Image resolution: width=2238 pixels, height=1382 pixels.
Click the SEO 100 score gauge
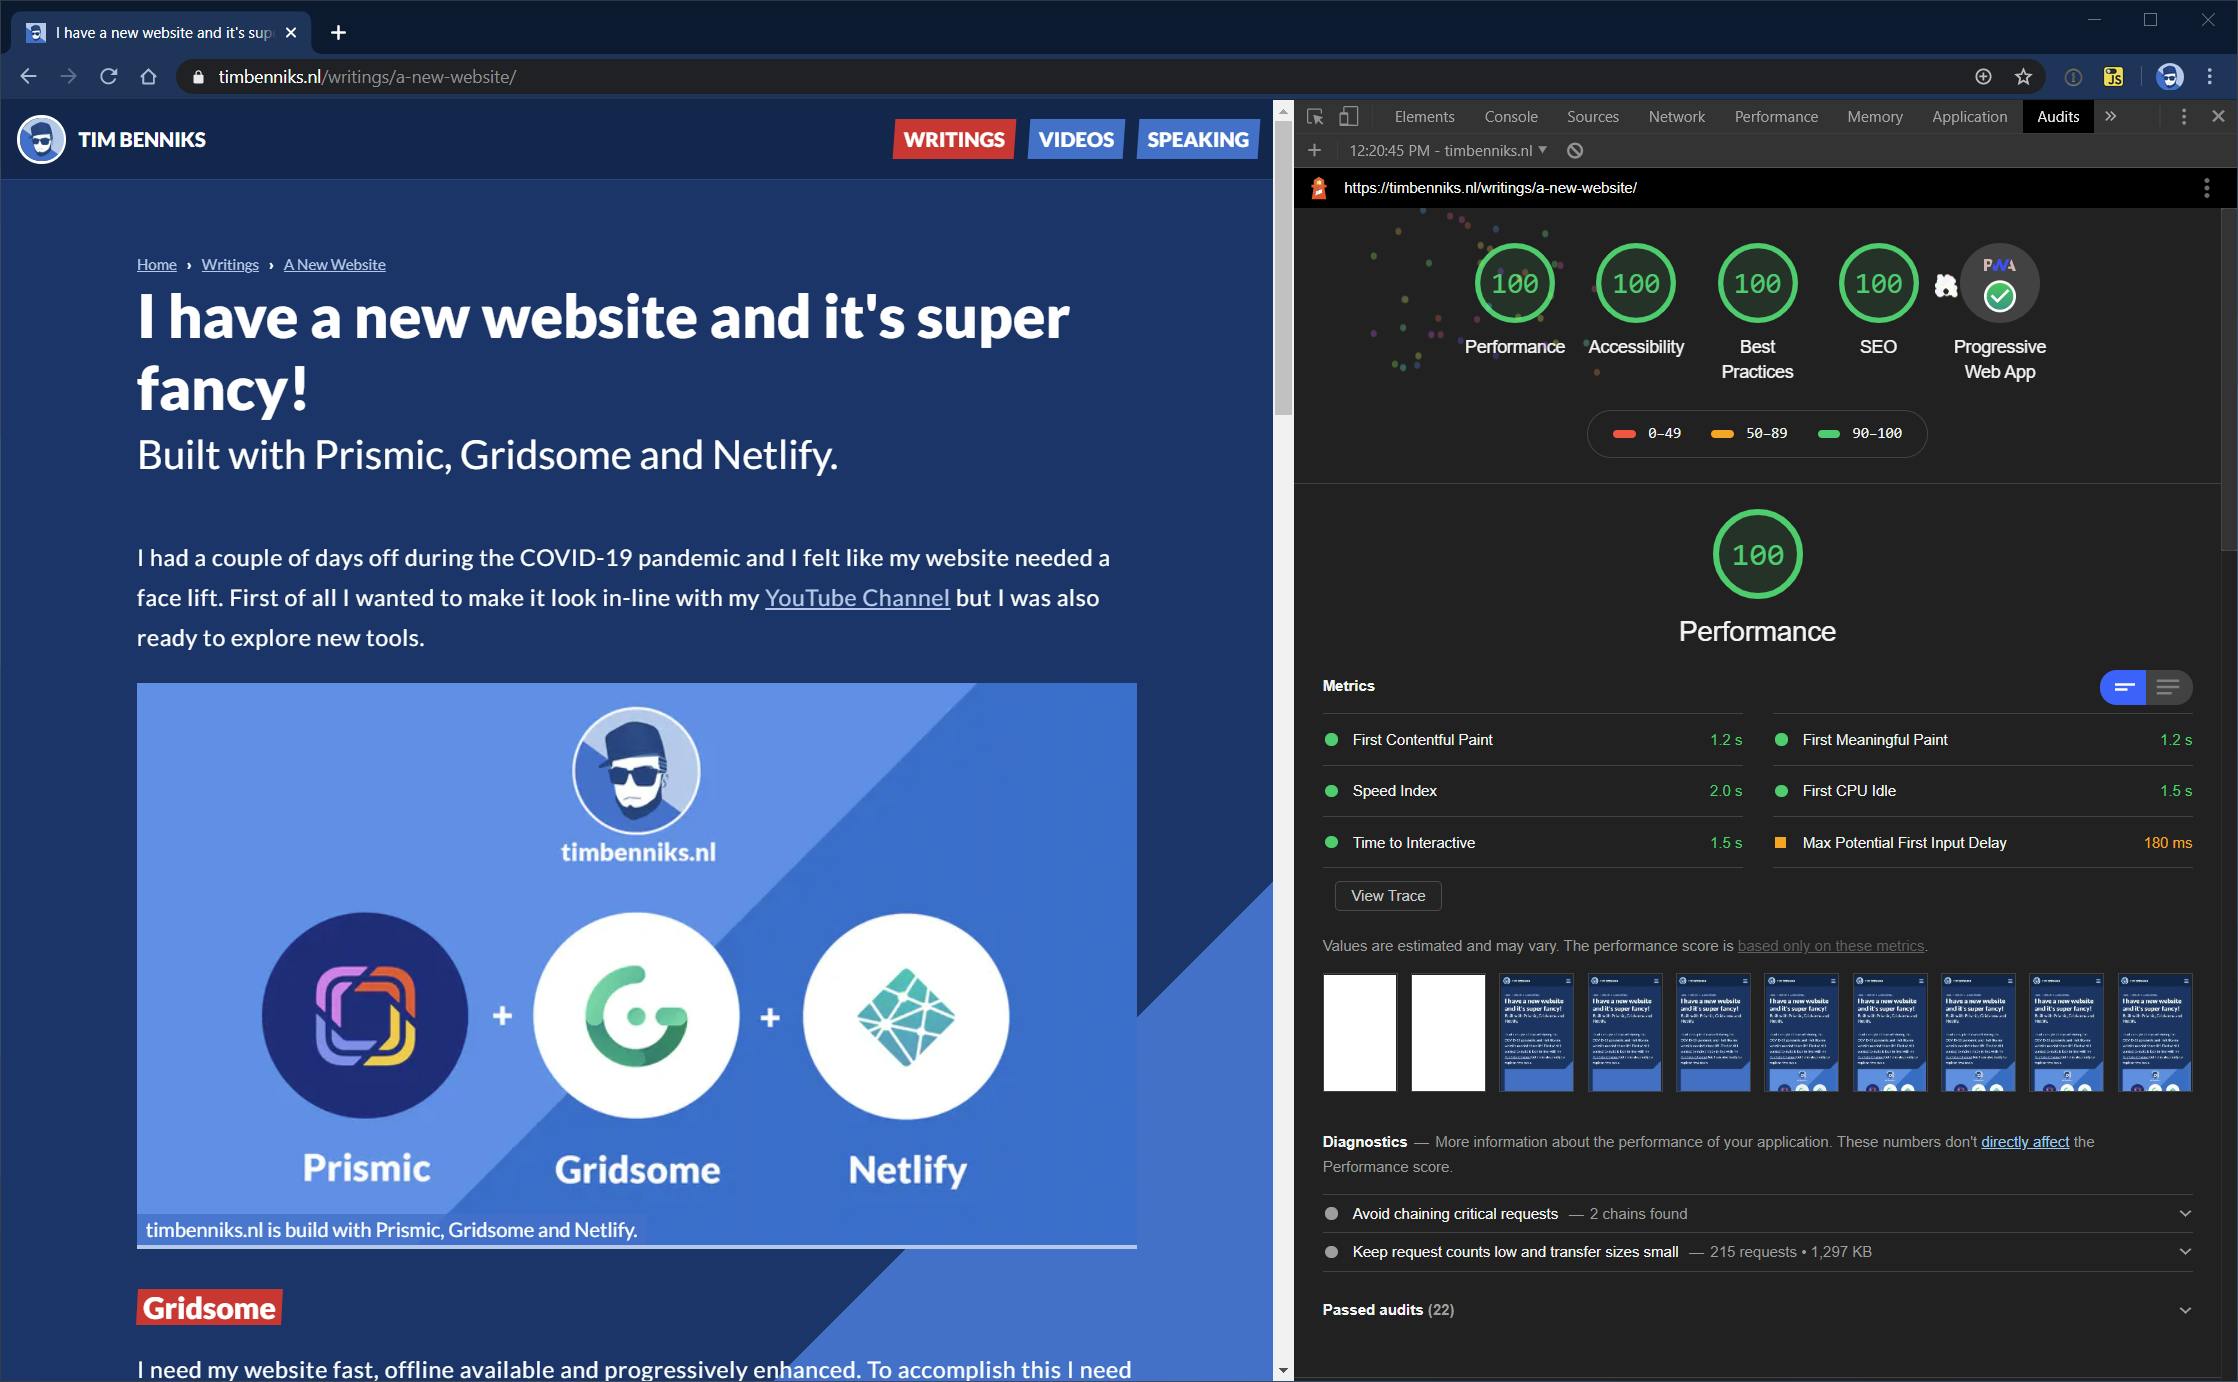click(1878, 284)
